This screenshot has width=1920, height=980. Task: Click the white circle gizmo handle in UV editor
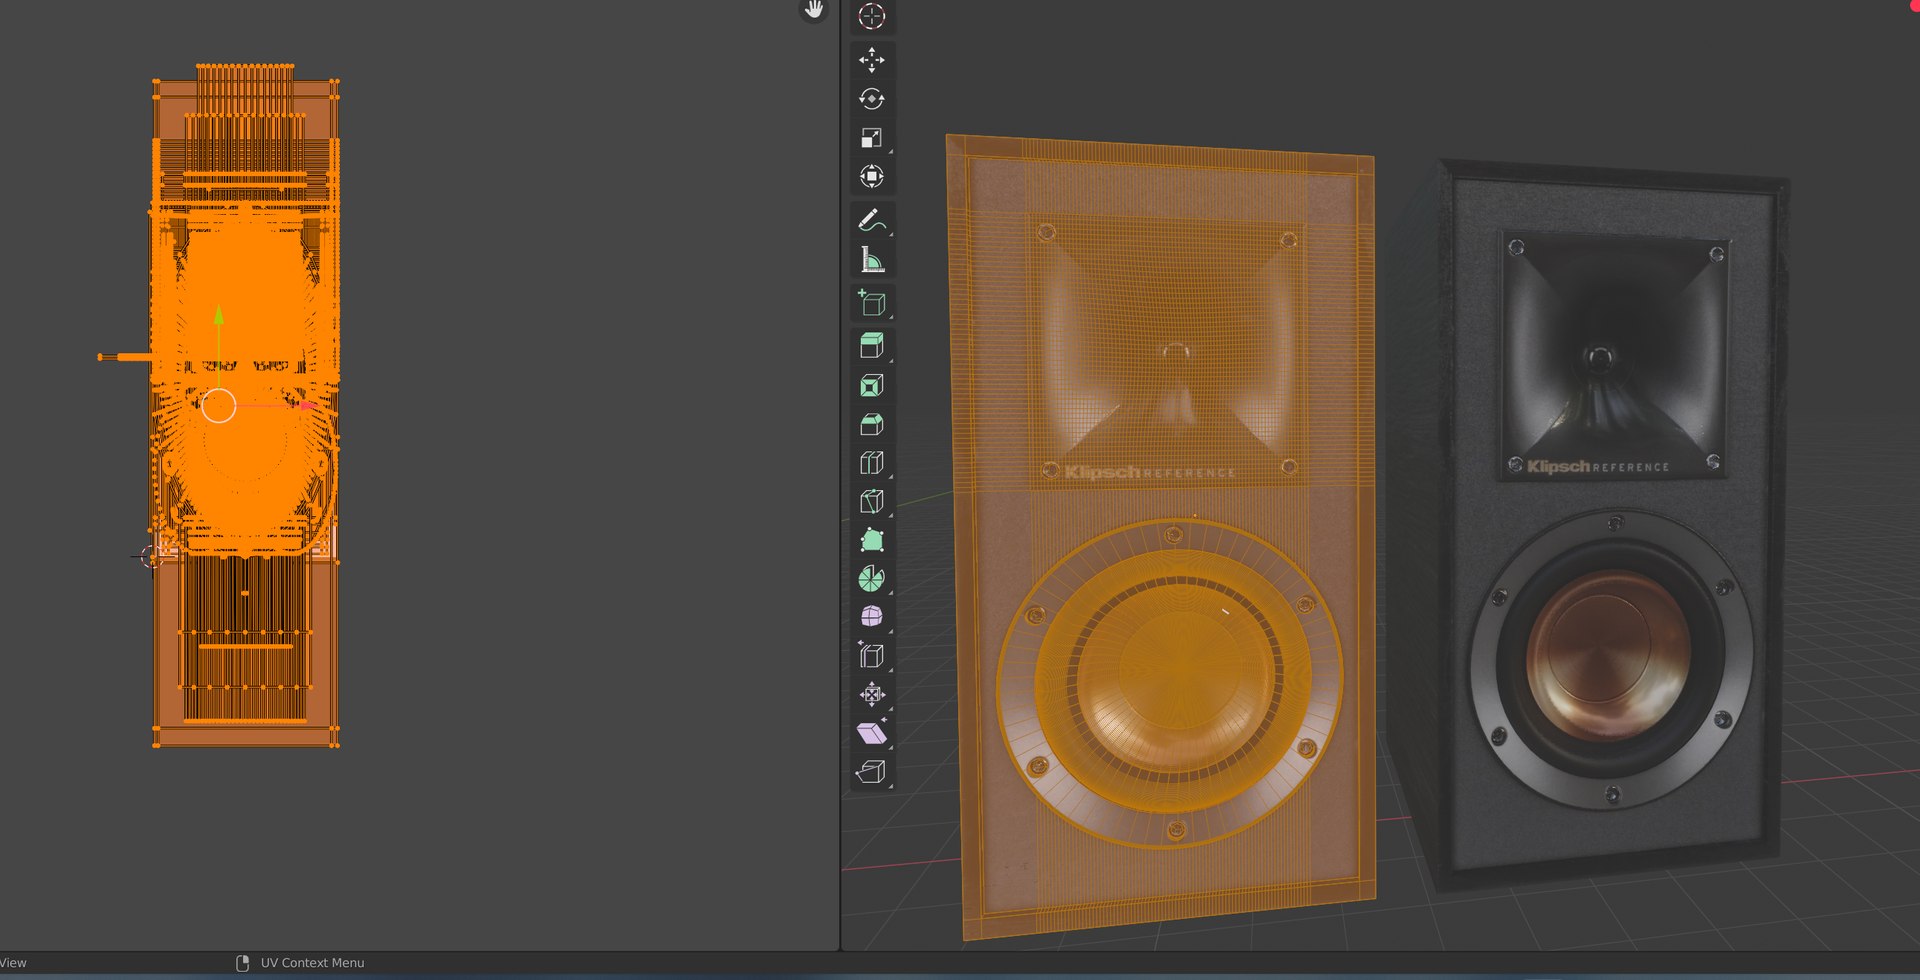[219, 406]
